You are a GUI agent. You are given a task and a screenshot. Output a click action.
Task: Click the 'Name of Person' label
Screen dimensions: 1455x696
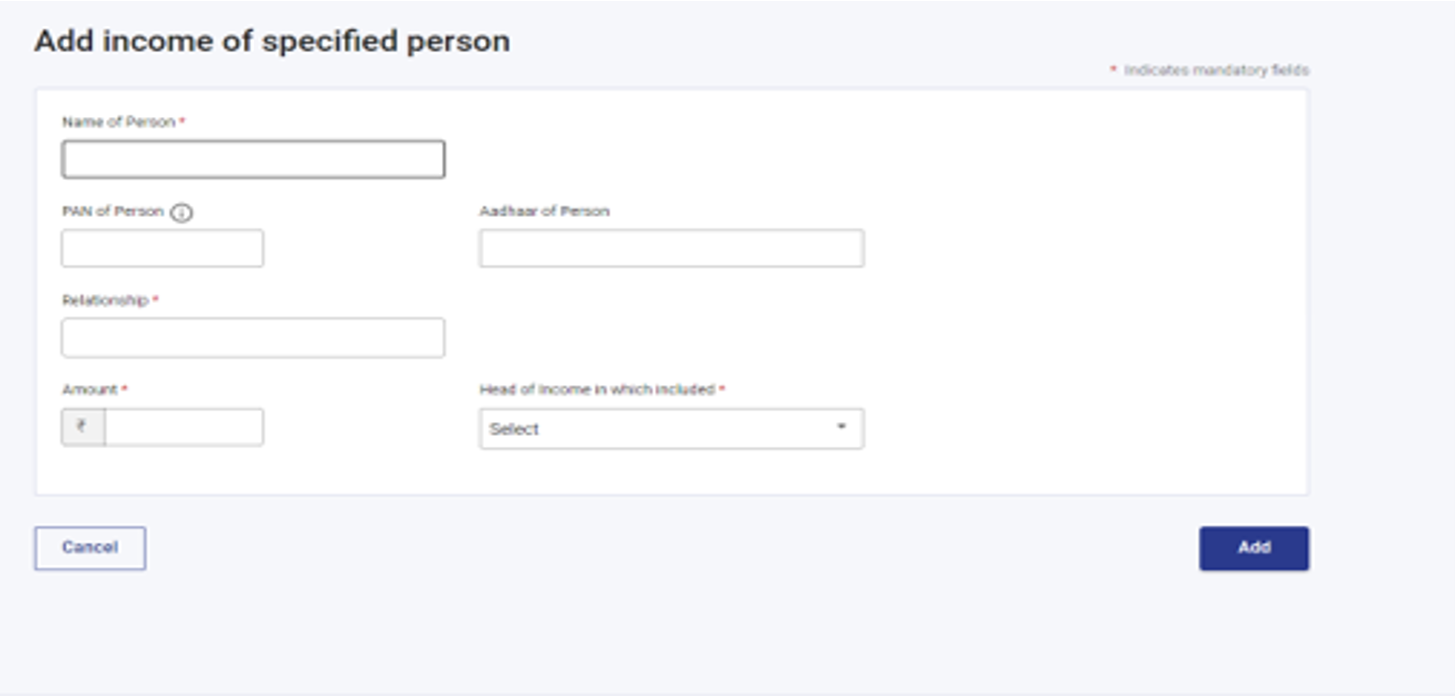pyautogui.click(x=119, y=122)
